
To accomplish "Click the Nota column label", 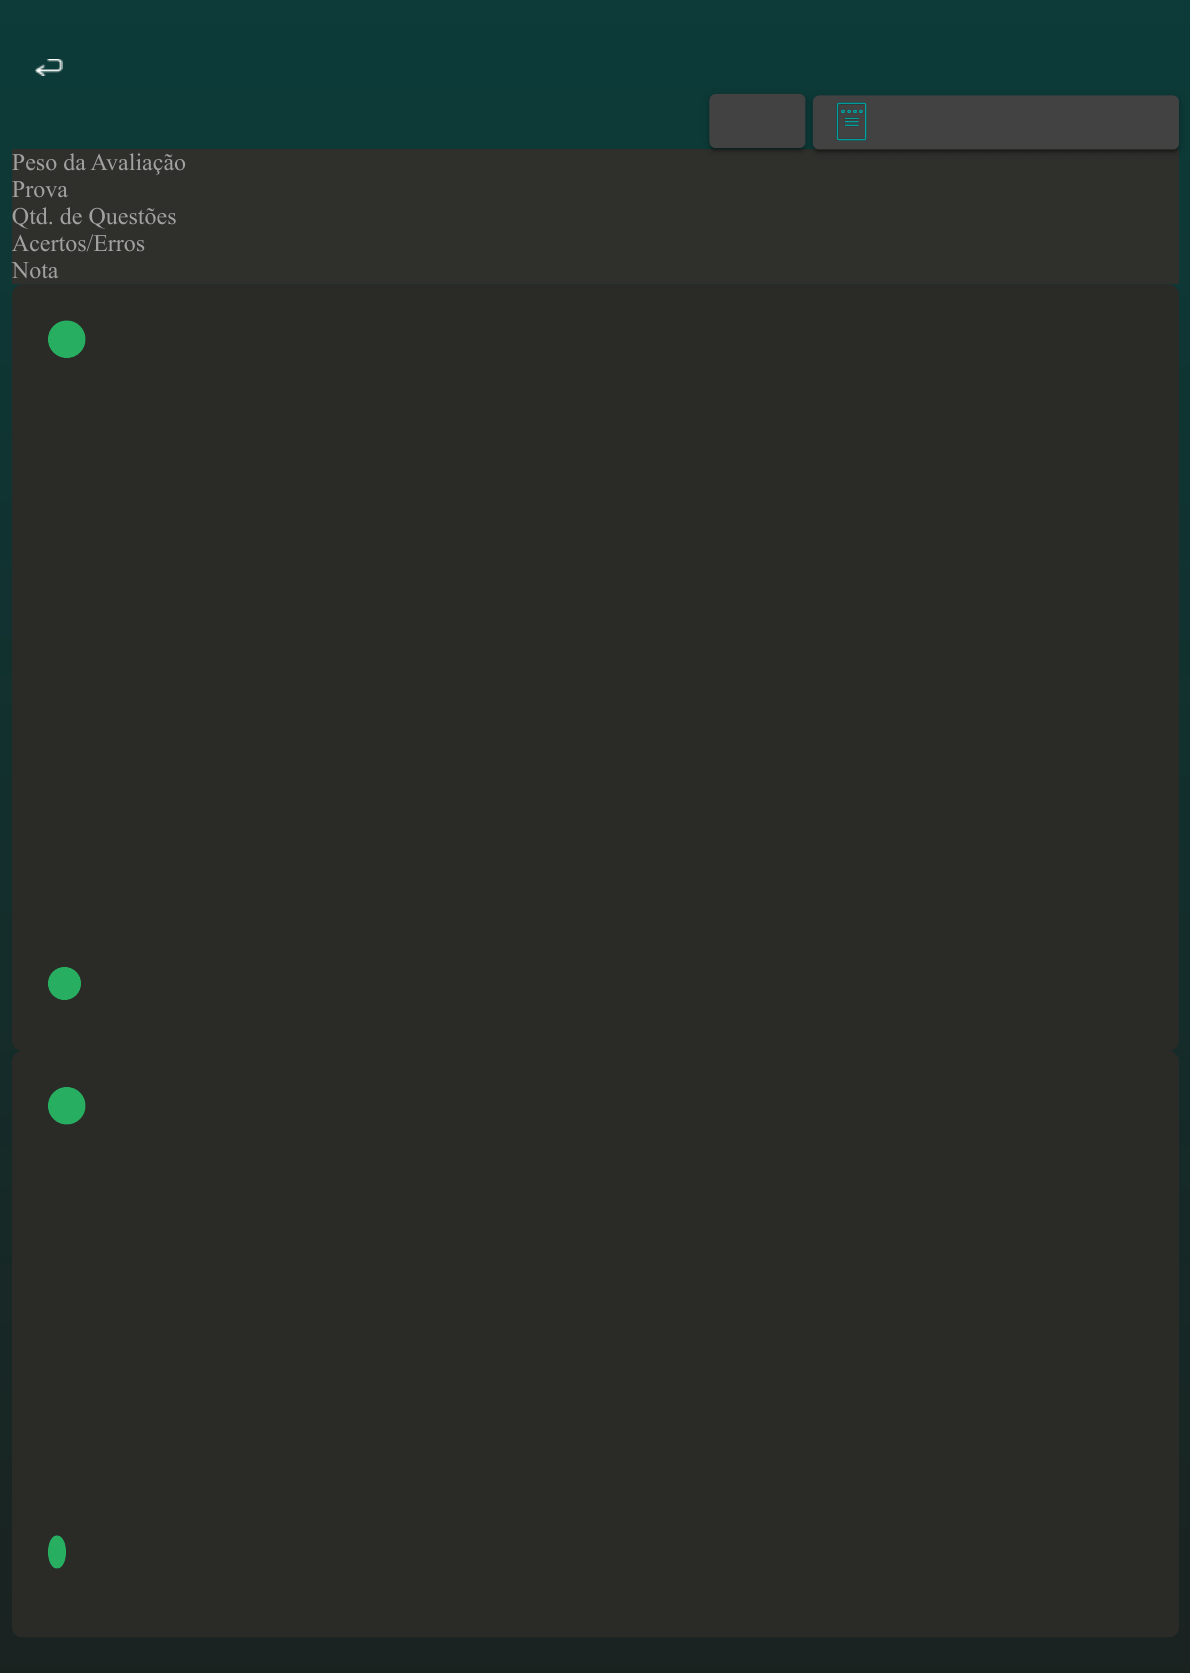I will coord(35,270).
